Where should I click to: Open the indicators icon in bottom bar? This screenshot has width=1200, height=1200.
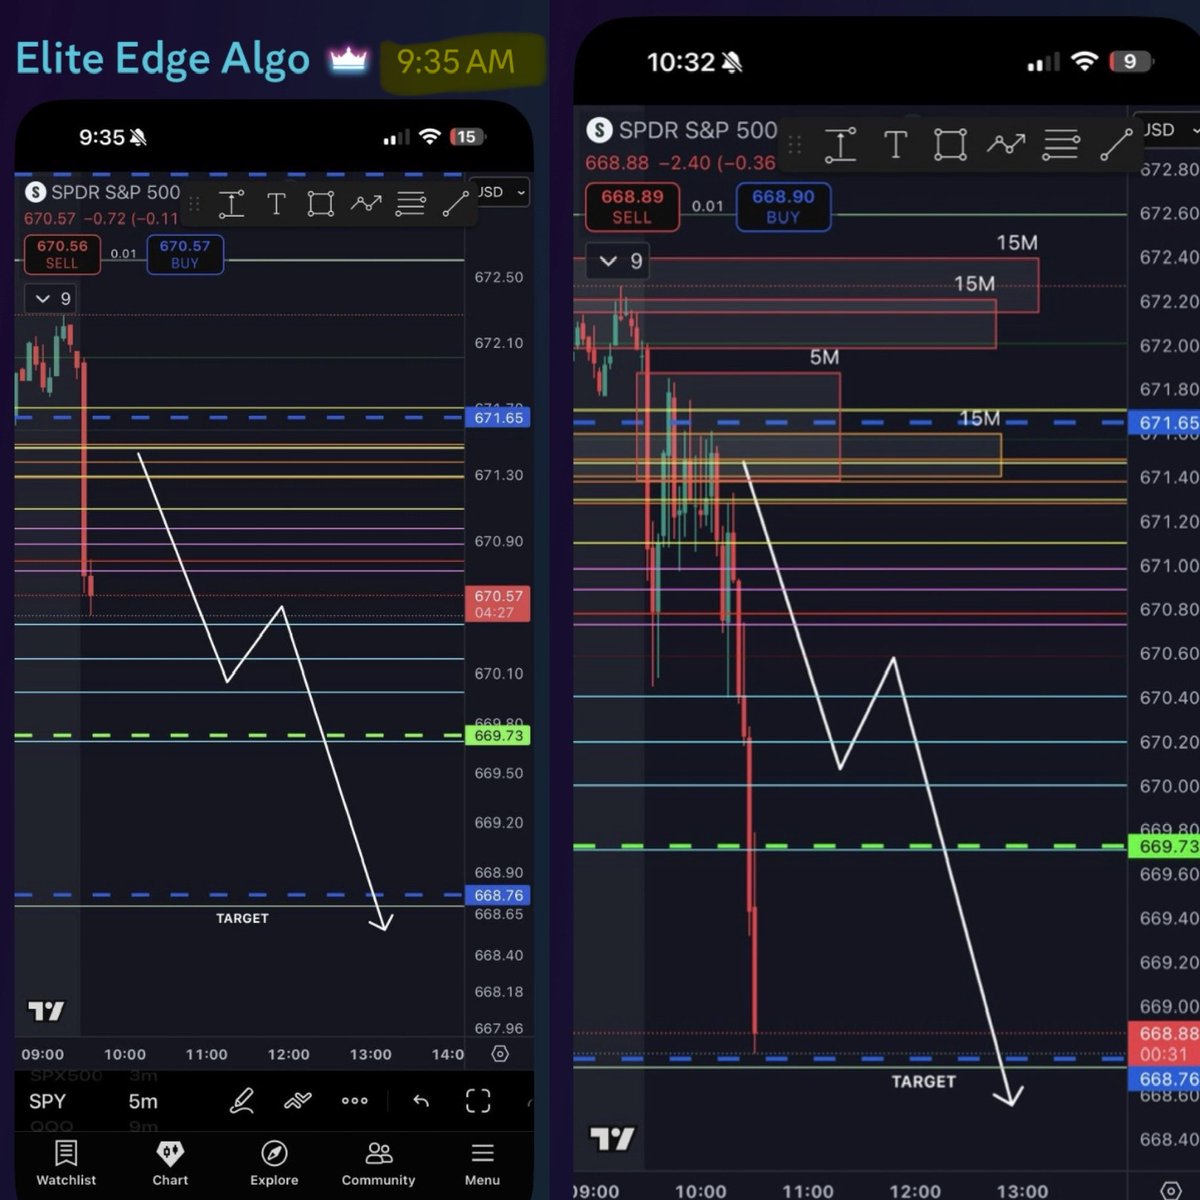298,1101
